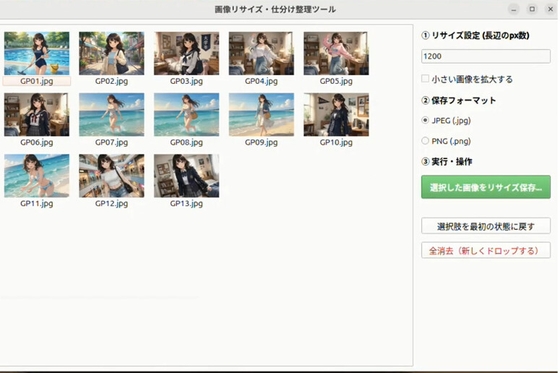560x373 pixels.
Task: Select the GP01.jpg pool thumbnail
Action: [x=37, y=53]
